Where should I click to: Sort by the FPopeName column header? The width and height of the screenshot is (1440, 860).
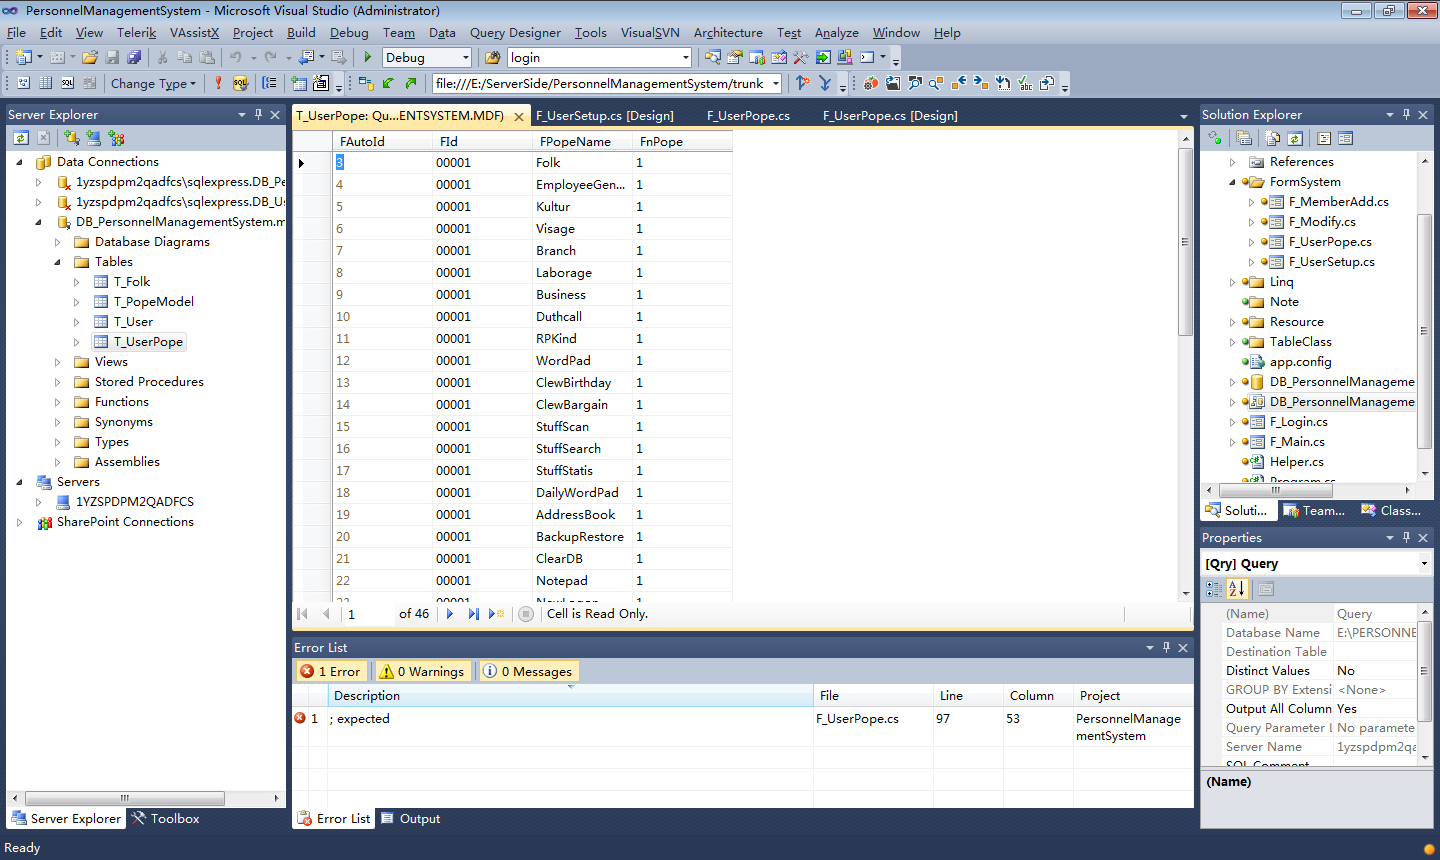coord(583,142)
